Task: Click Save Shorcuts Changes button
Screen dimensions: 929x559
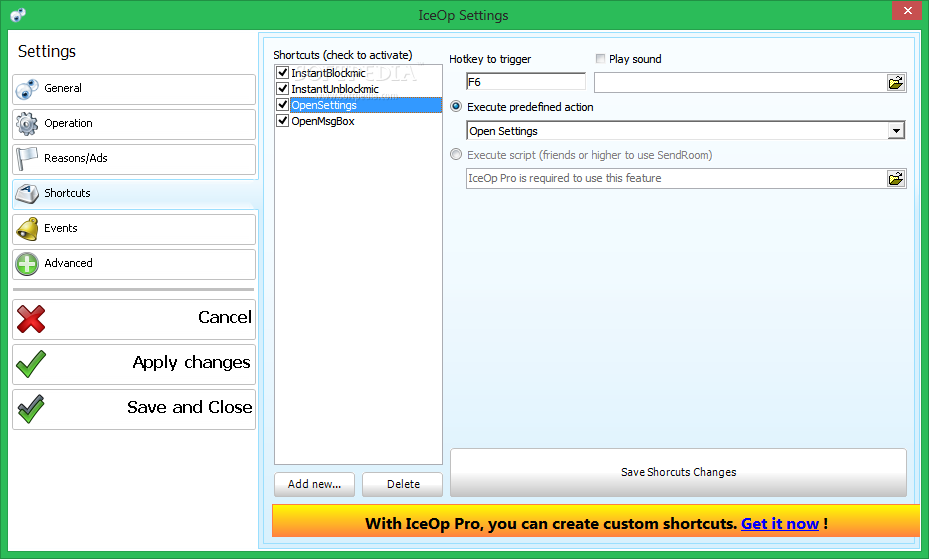Action: pos(678,472)
